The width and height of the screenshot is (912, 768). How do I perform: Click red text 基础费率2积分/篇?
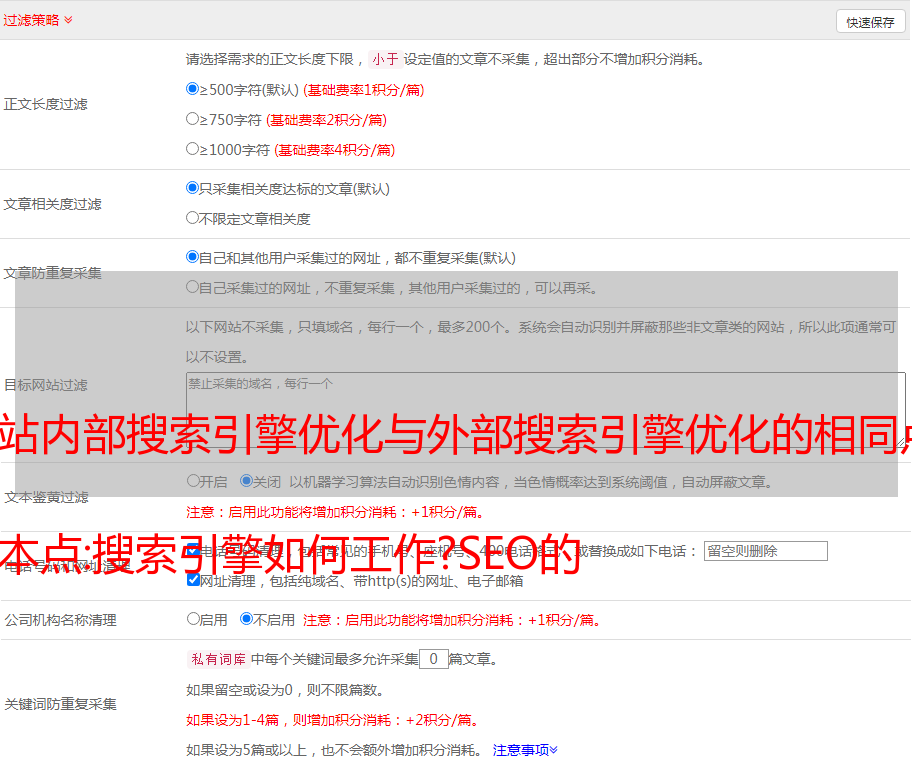point(326,120)
